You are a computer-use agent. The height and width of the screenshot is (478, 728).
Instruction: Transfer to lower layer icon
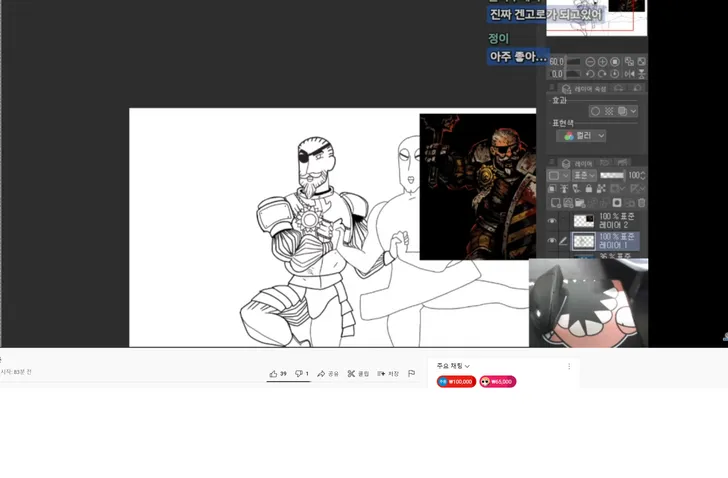click(592, 203)
